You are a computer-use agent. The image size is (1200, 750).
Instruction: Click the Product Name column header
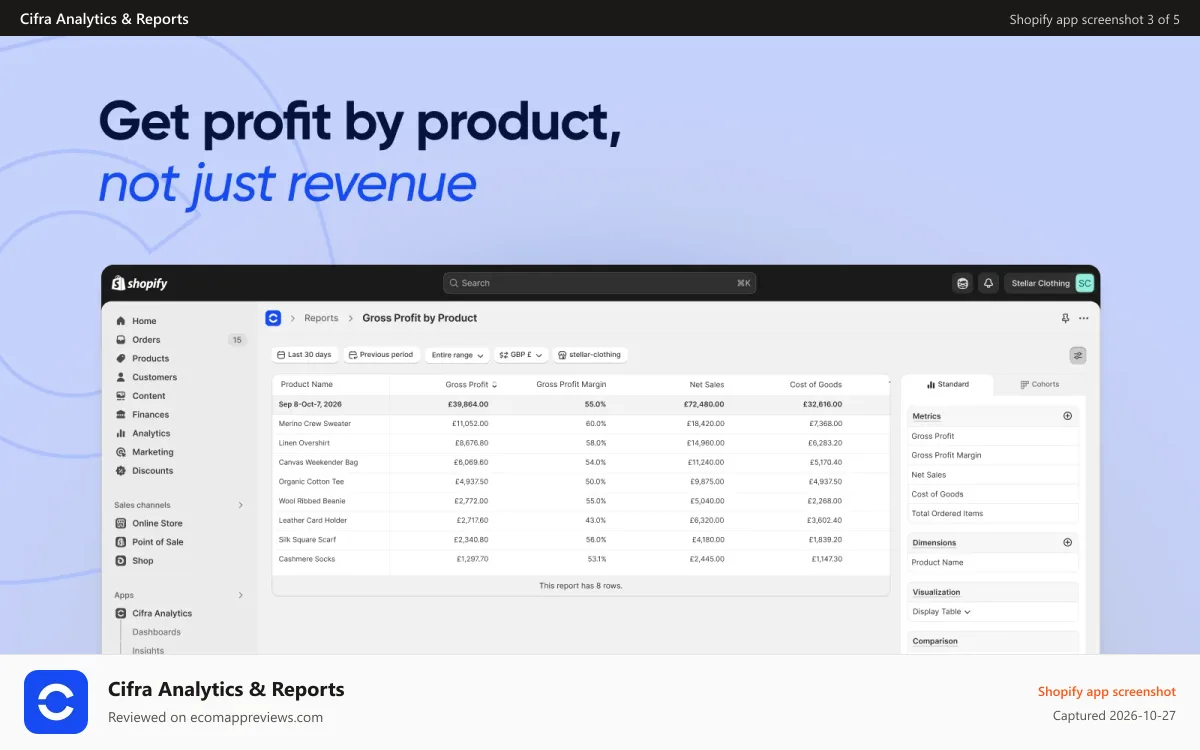tap(306, 384)
